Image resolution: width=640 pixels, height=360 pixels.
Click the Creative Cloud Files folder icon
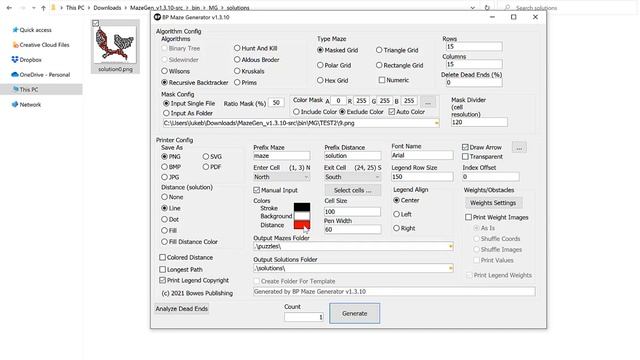(x=15, y=45)
